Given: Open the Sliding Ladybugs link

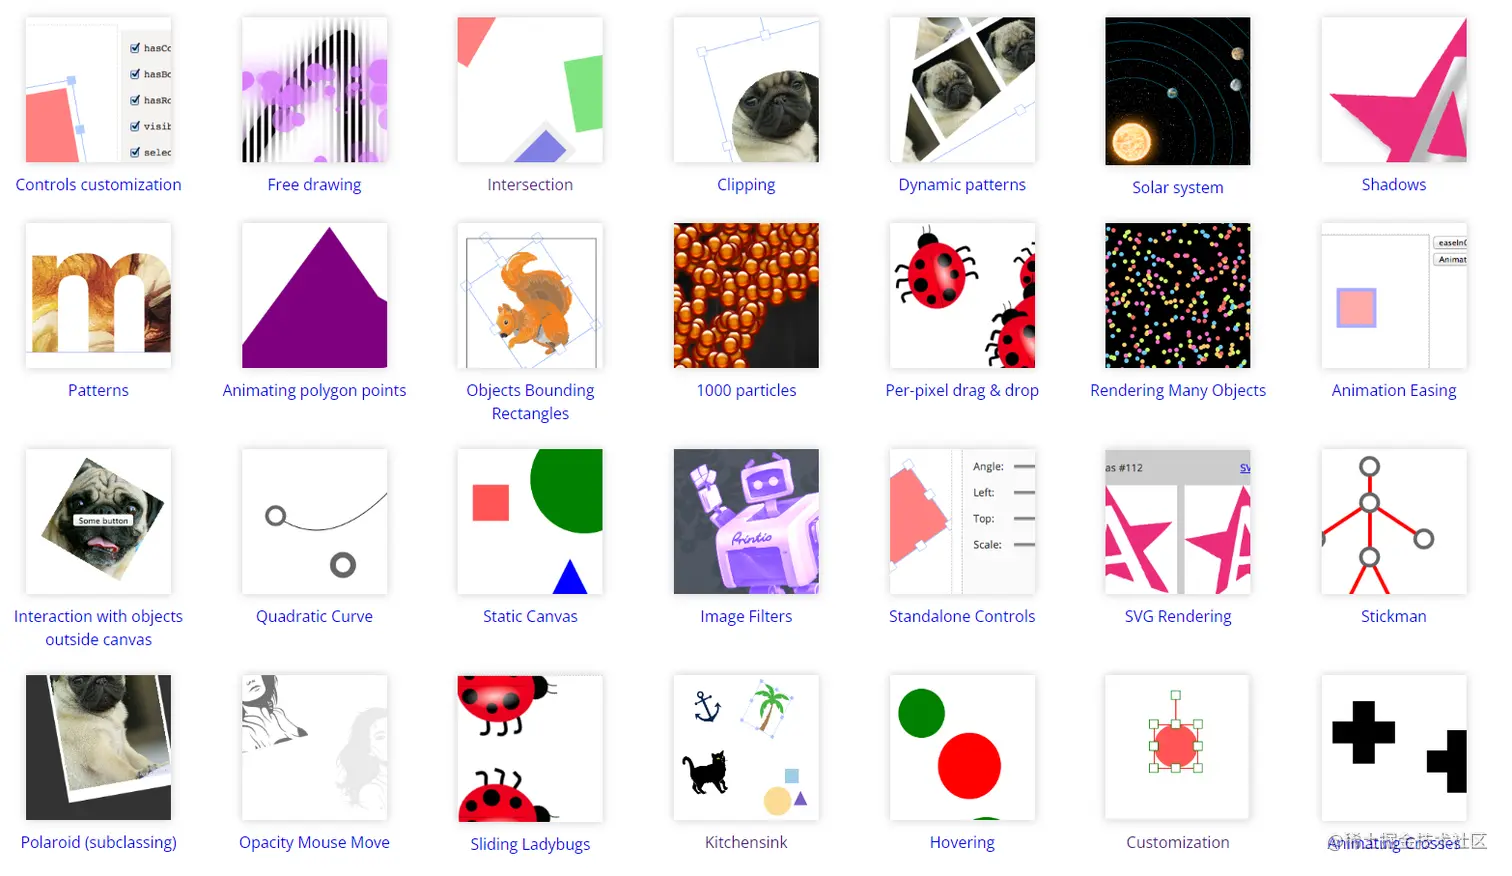Looking at the screenshot, I should tap(530, 845).
